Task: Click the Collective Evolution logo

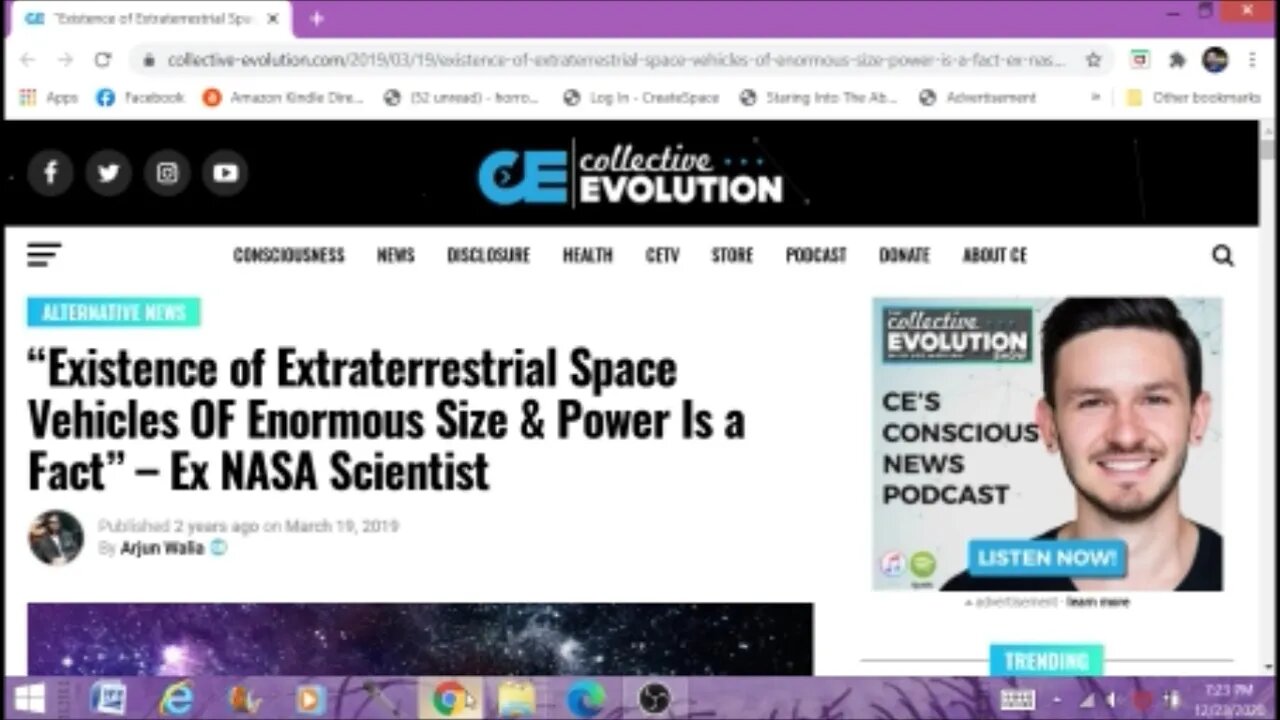Action: pyautogui.click(x=630, y=174)
